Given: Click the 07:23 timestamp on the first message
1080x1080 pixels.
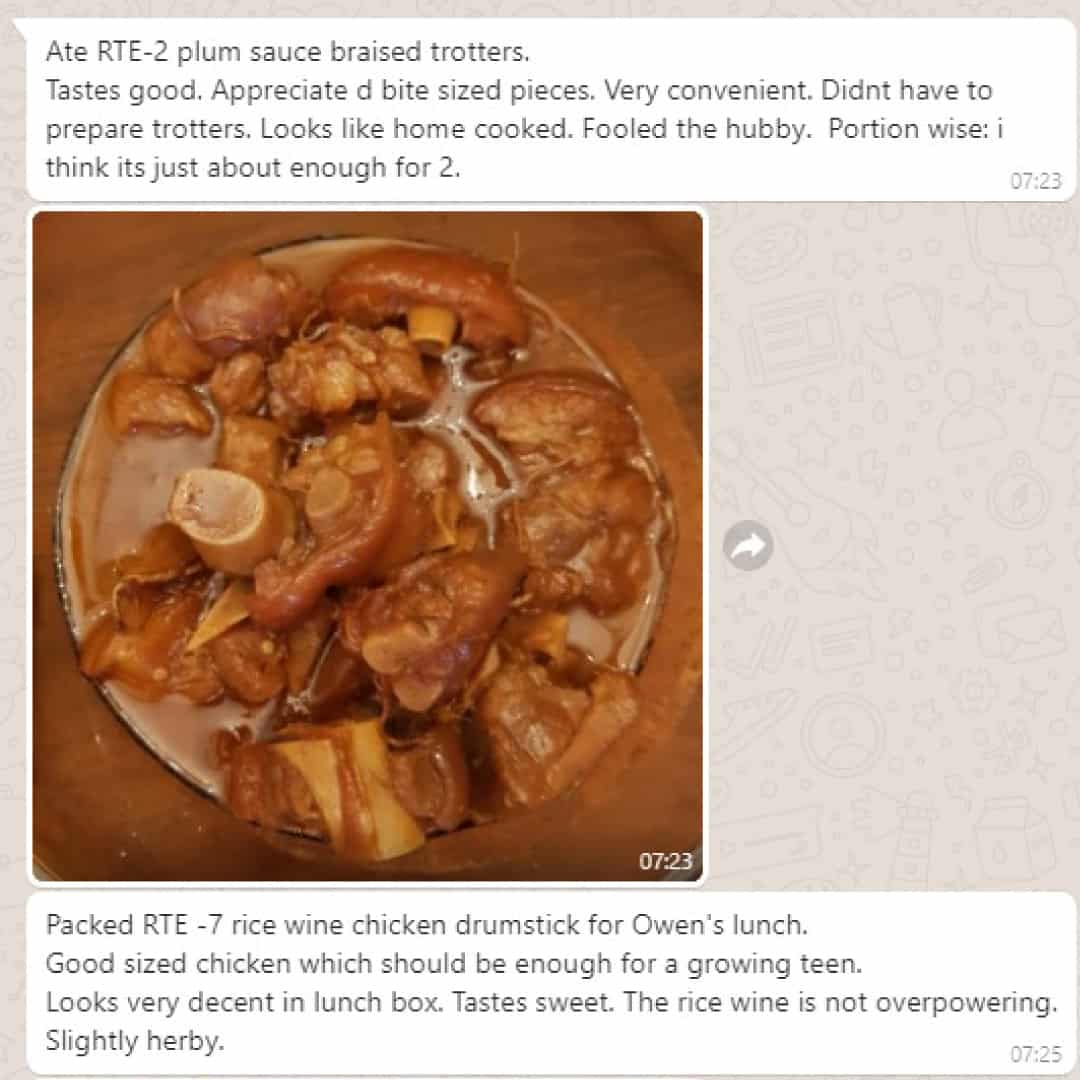Looking at the screenshot, I should tap(1035, 181).
